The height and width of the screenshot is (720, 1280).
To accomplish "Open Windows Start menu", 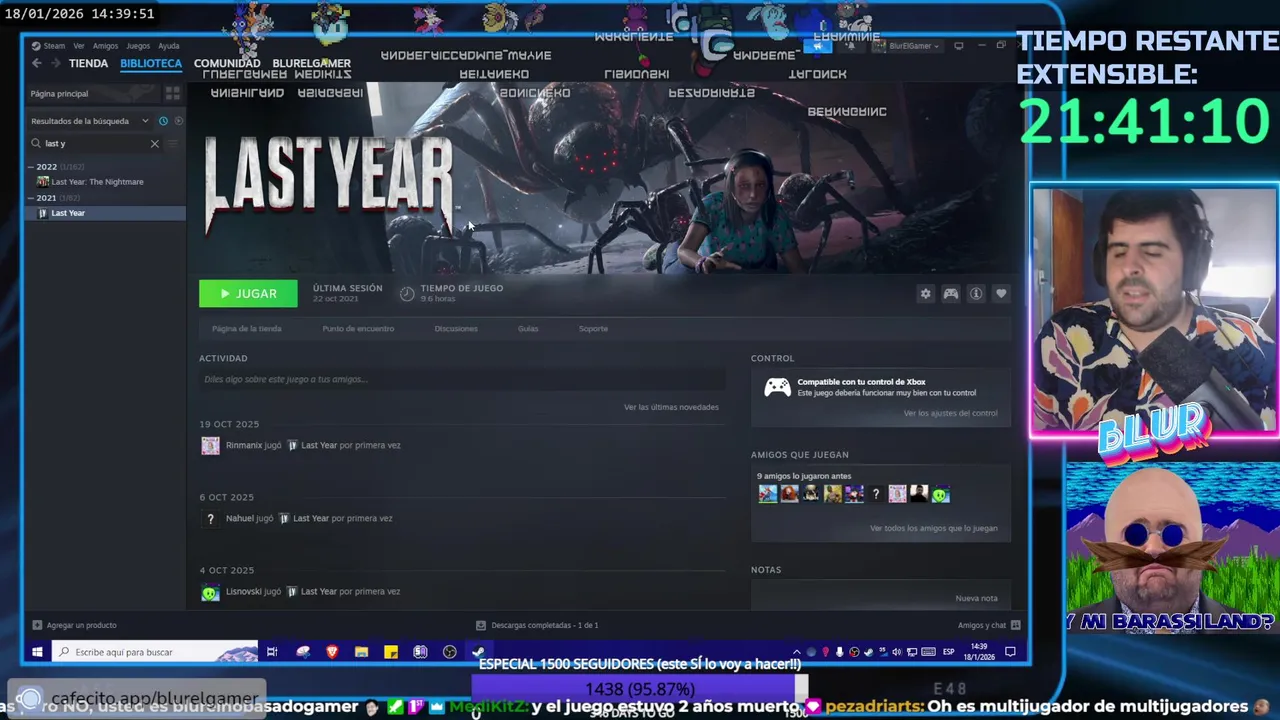I will [37, 652].
